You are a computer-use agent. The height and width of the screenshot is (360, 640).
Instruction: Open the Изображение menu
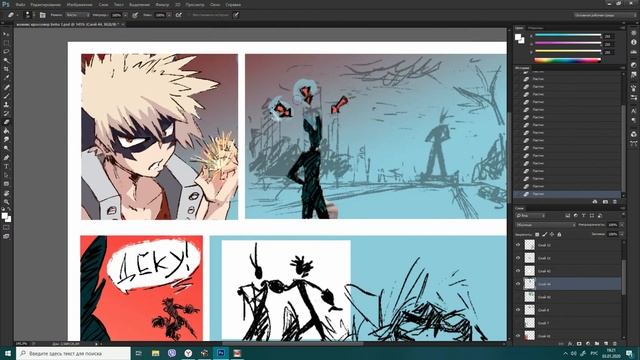point(79,5)
